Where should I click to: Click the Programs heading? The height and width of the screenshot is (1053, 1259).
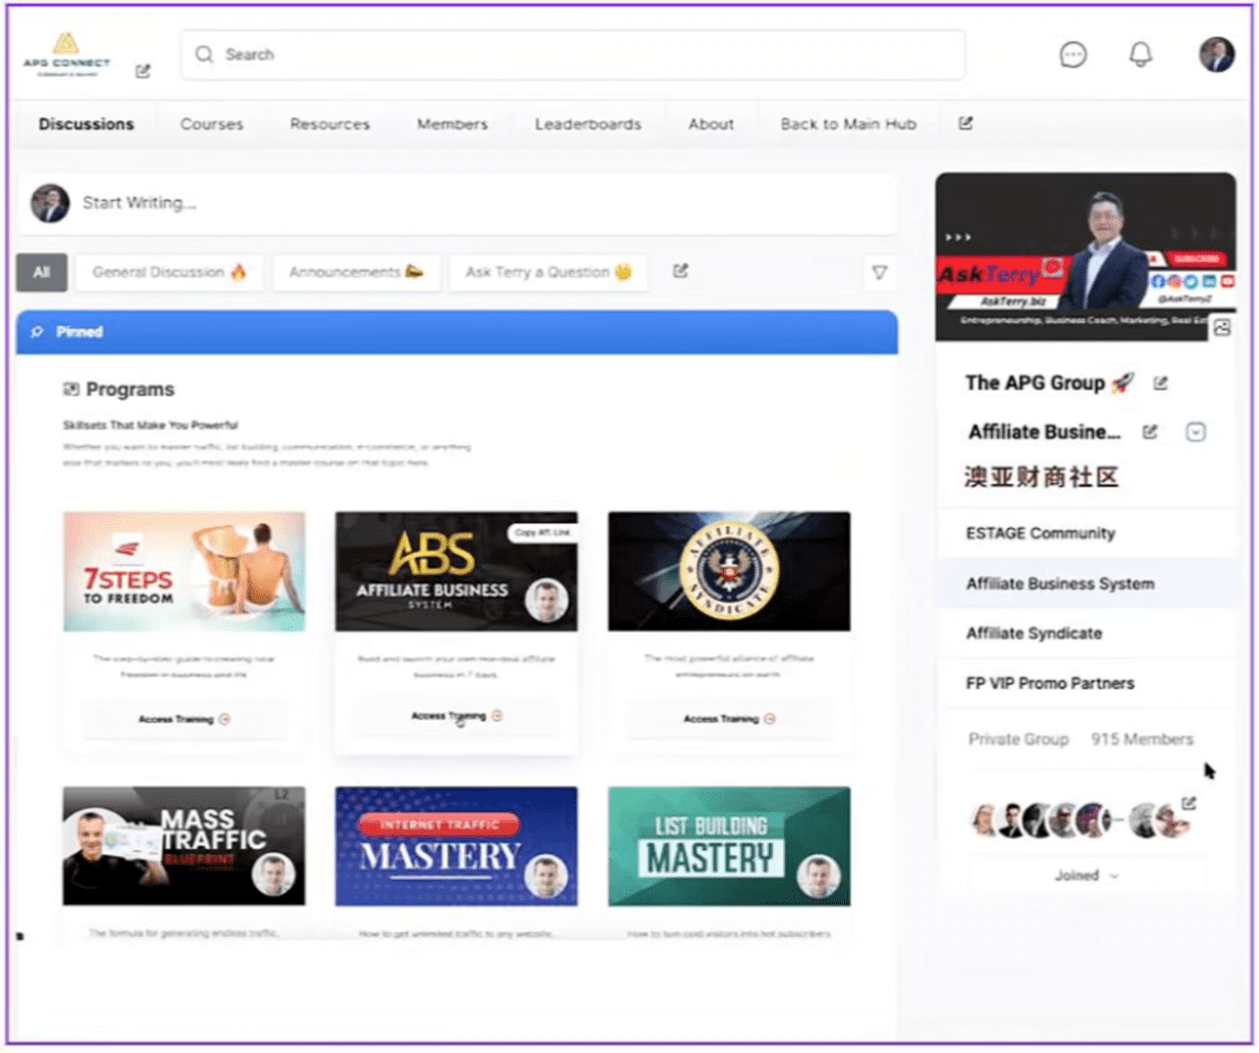point(129,390)
